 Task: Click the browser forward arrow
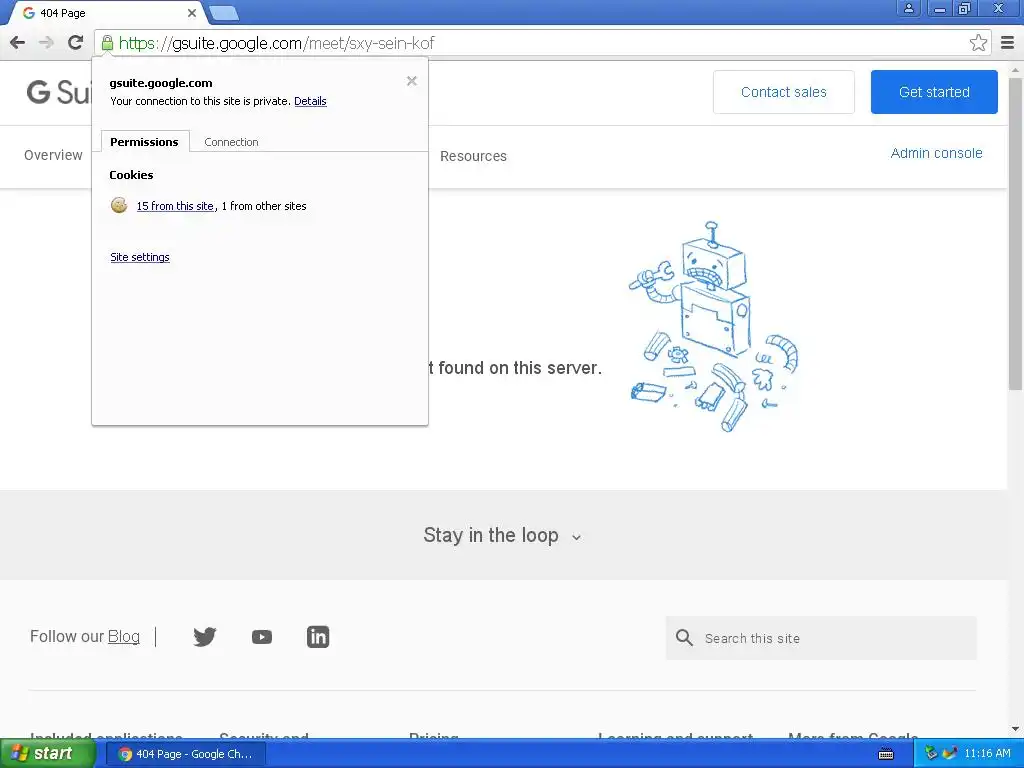tap(46, 43)
